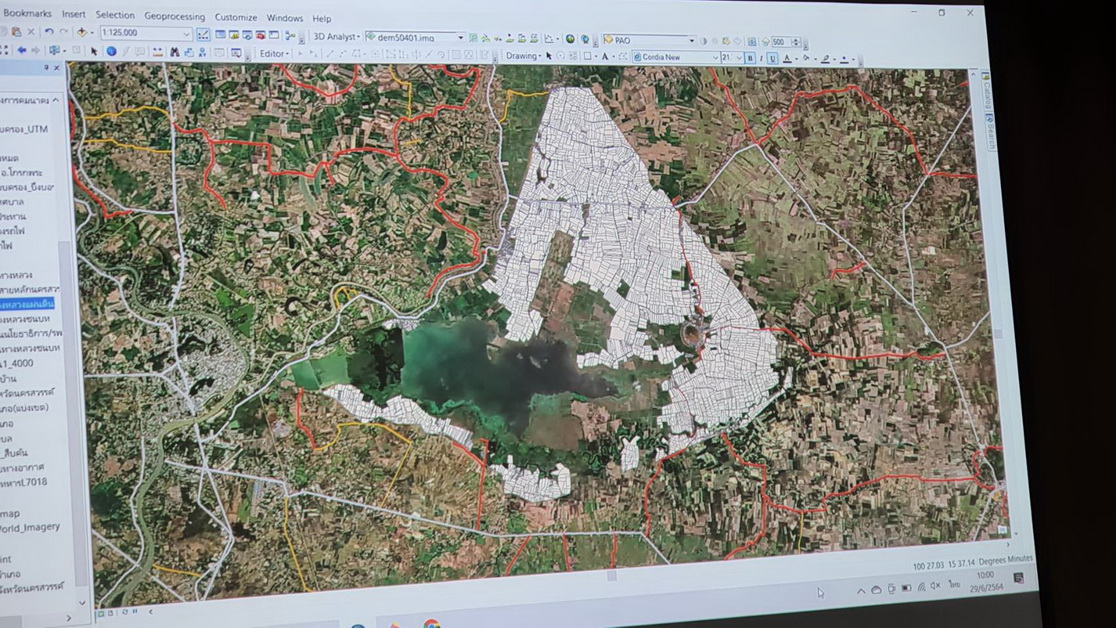Select the Rectangle drawing tool

tap(587, 56)
